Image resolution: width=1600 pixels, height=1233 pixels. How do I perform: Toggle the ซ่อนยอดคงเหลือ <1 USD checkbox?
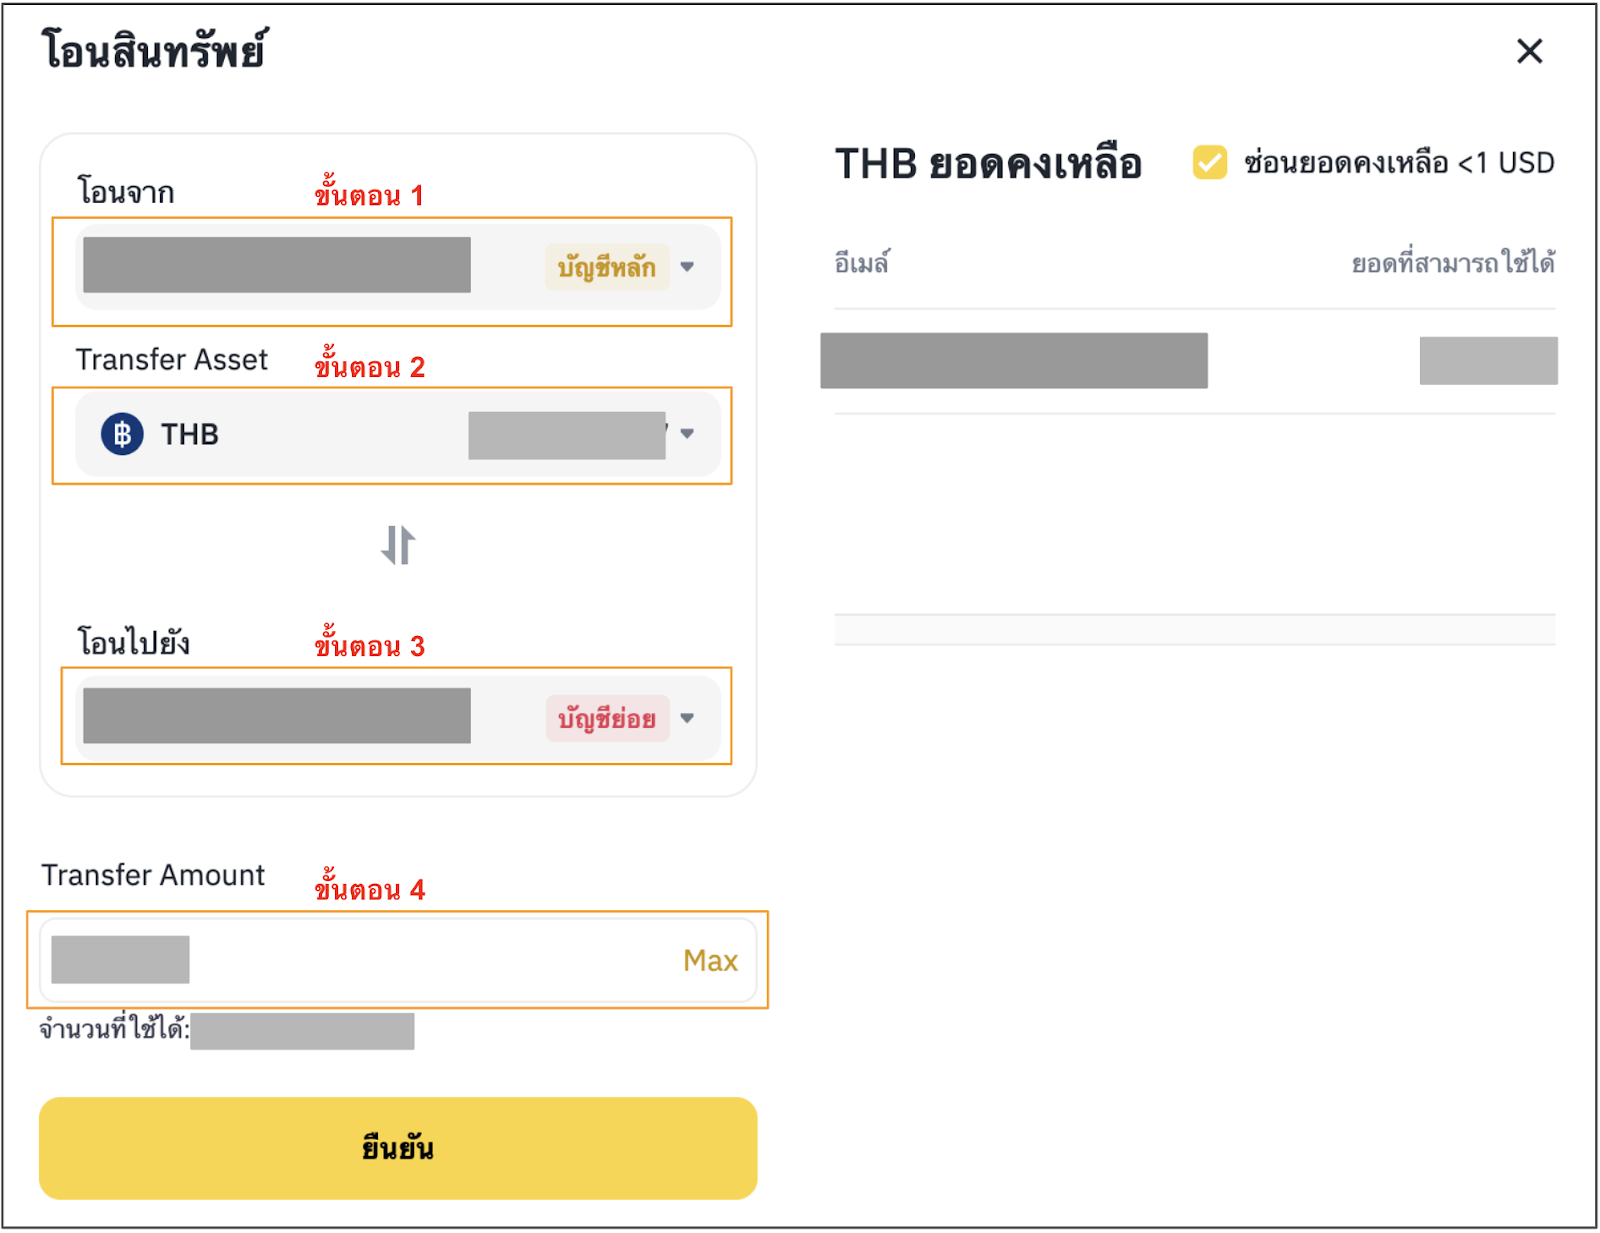coord(1209,162)
